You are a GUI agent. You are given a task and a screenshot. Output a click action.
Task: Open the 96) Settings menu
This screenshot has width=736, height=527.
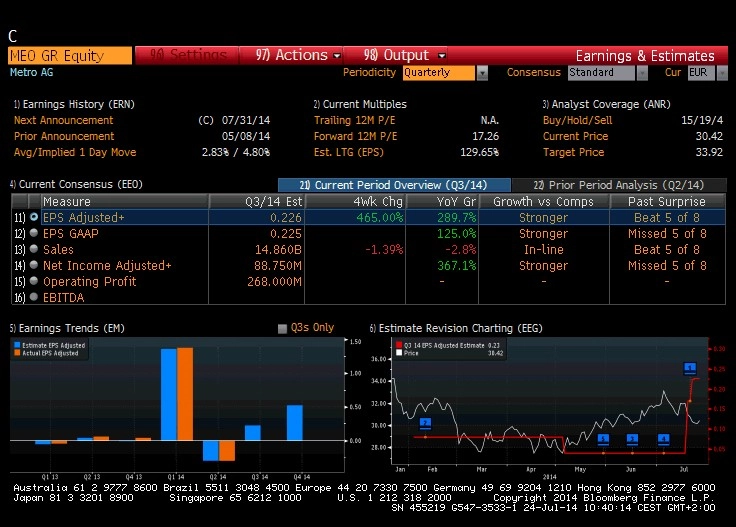point(188,55)
